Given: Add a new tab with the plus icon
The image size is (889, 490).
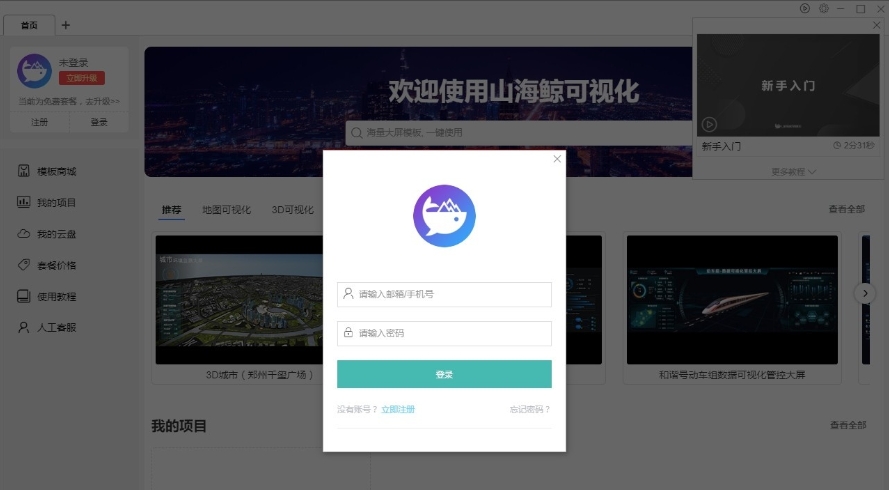Looking at the screenshot, I should click(x=66, y=25).
